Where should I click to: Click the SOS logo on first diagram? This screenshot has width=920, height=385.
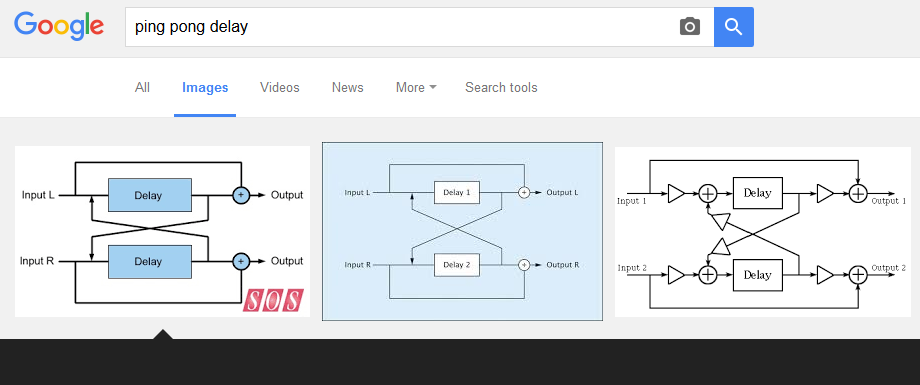(273, 300)
